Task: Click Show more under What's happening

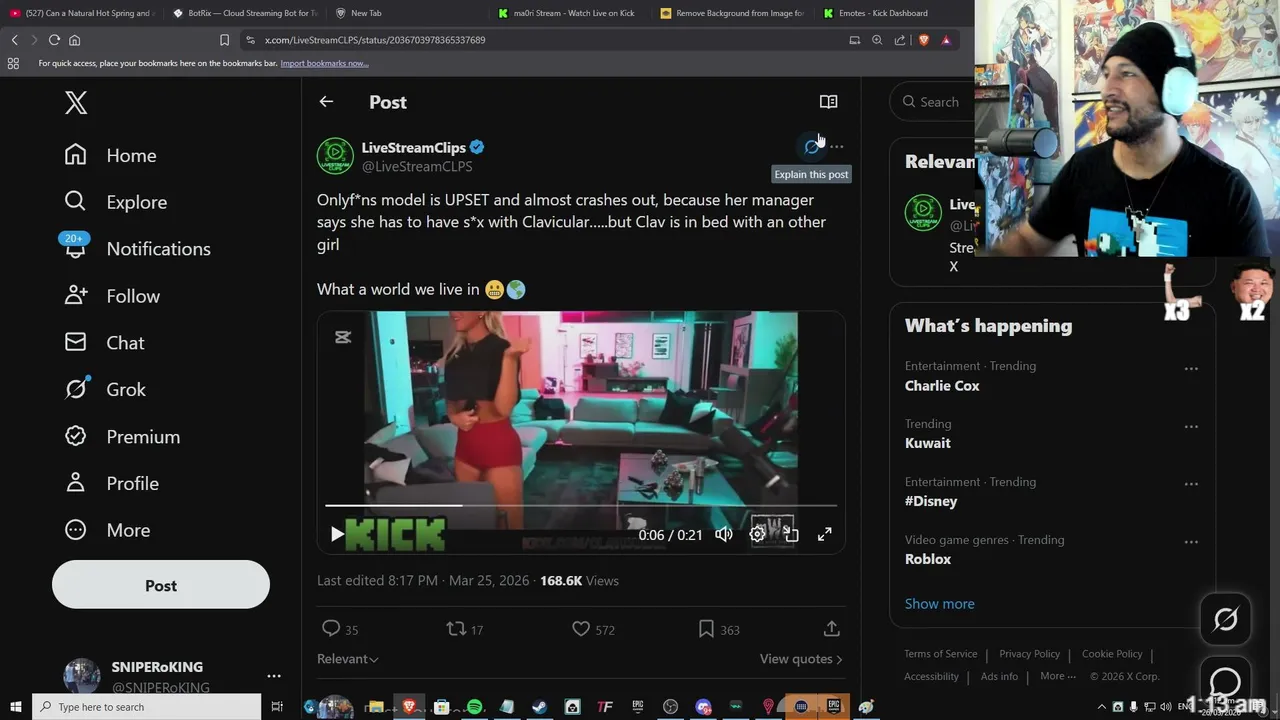Action: tap(939, 603)
